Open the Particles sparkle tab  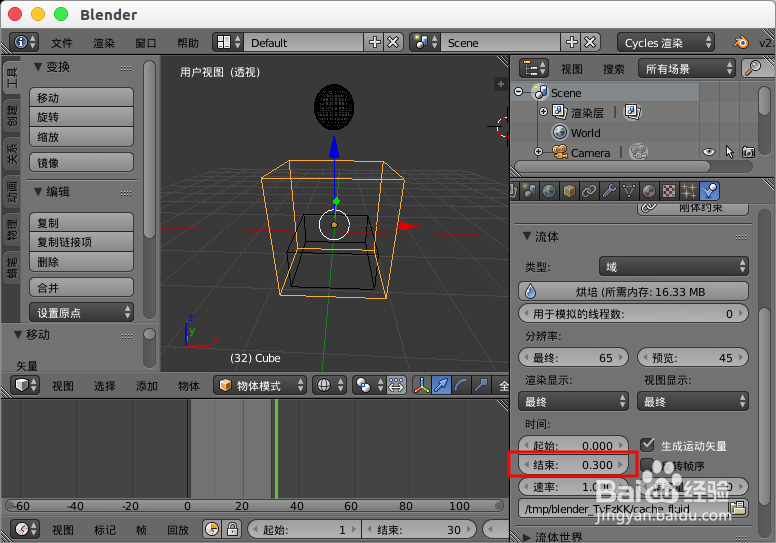point(689,191)
